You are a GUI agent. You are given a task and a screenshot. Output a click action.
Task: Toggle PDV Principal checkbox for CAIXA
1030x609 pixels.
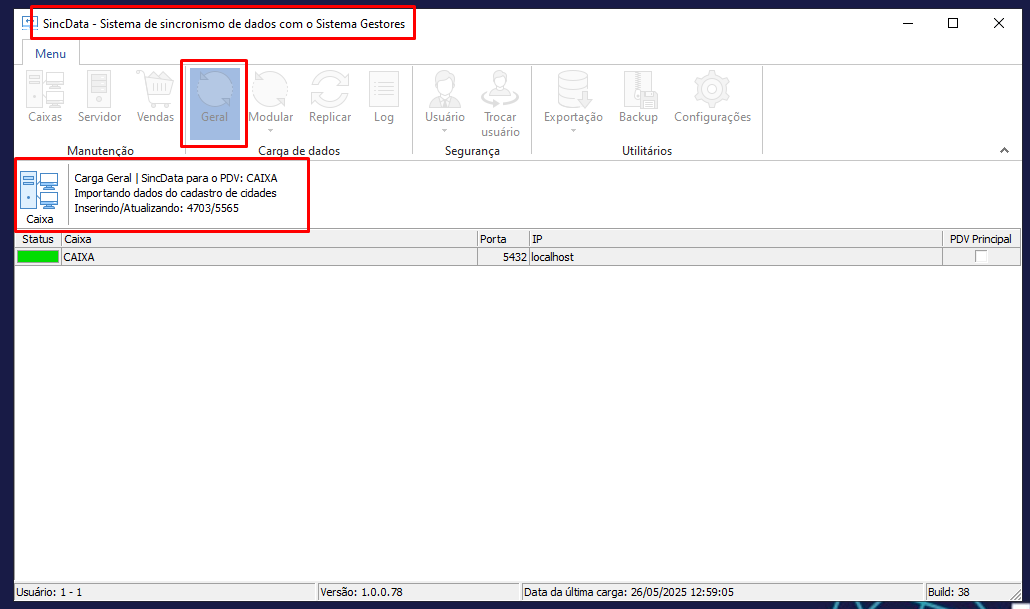[x=981, y=257]
